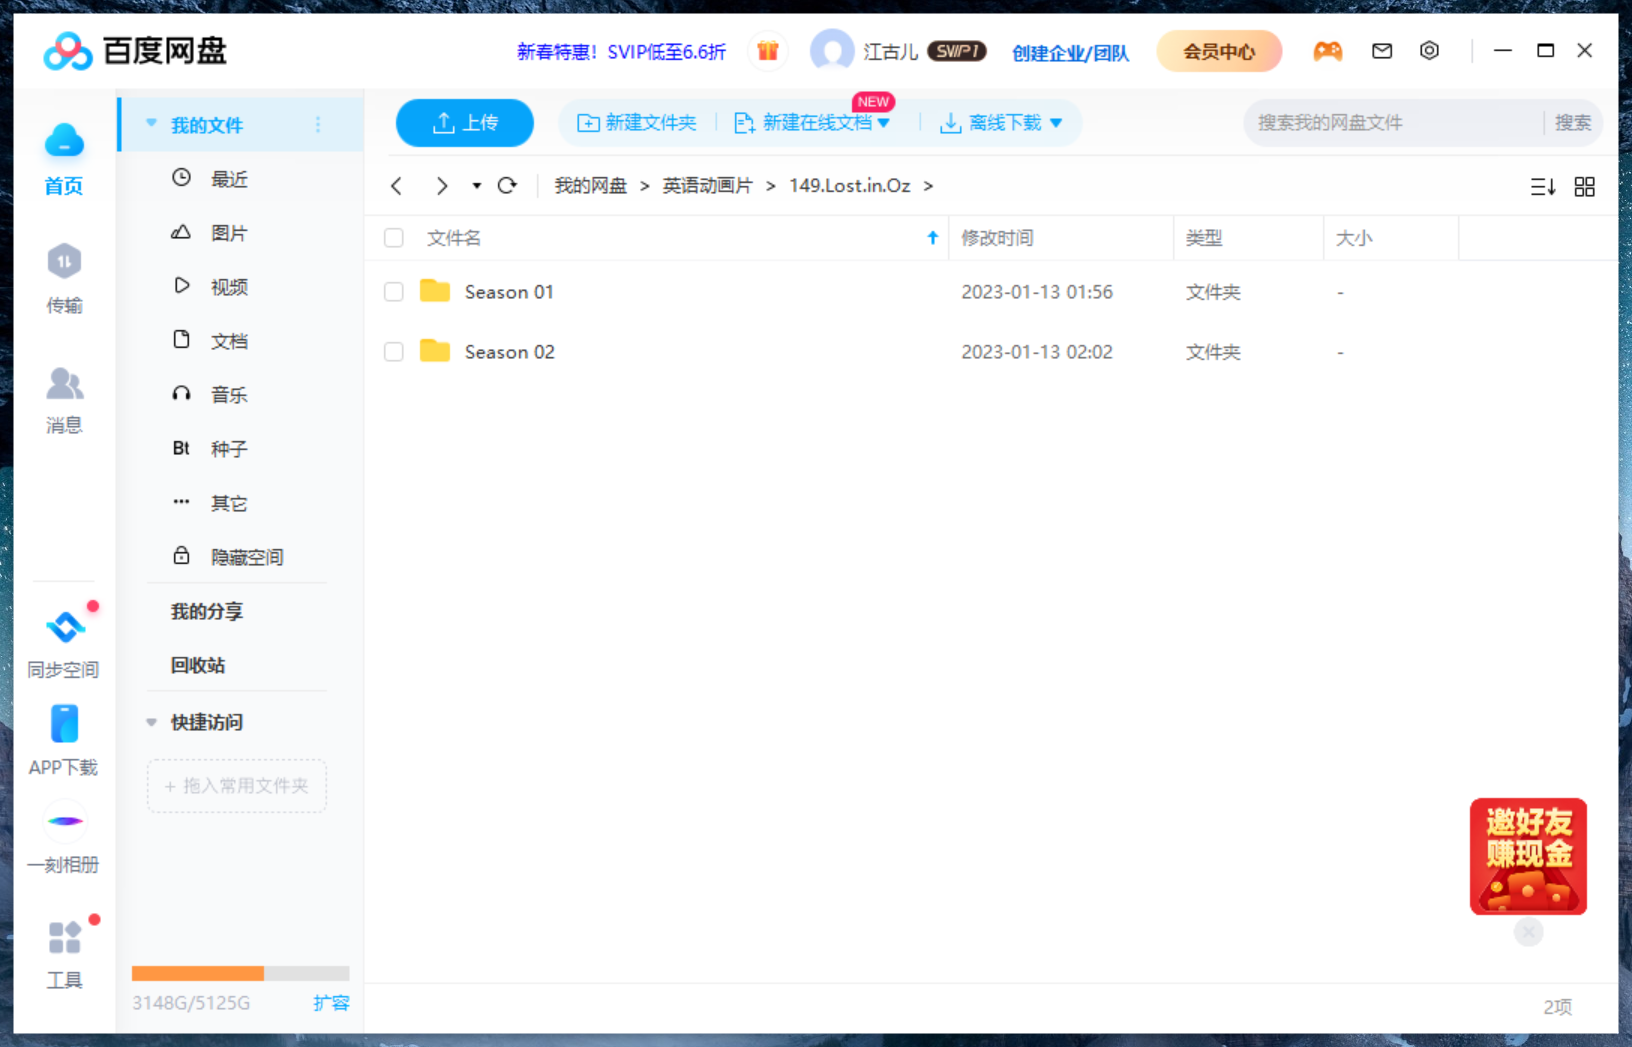Expand the 新建在线文档 dropdown
Image resolution: width=1632 pixels, height=1047 pixels.
(x=884, y=122)
